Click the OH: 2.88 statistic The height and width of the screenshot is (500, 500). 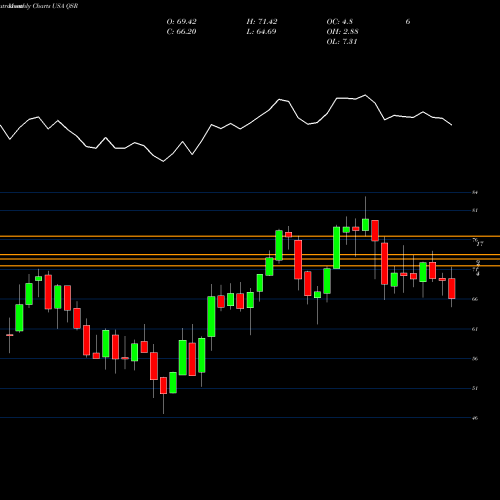[x=342, y=32]
